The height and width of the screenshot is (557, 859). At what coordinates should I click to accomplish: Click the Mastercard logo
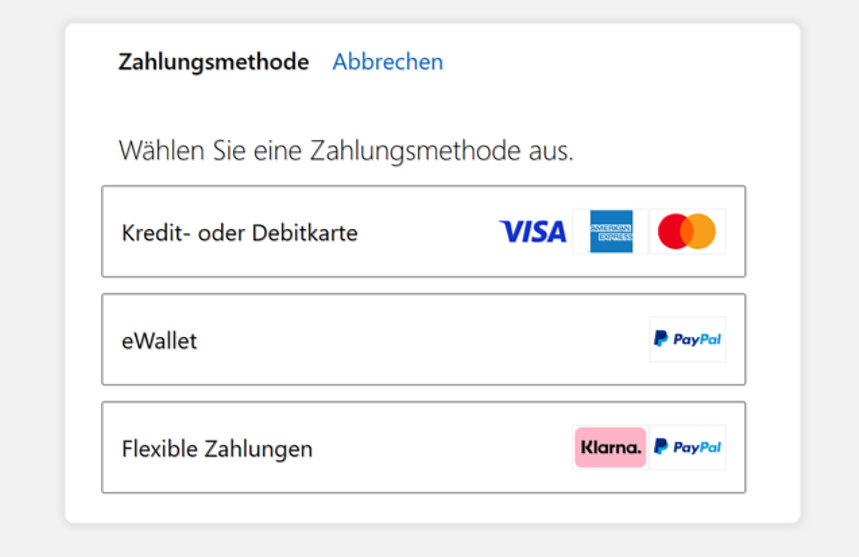687,232
